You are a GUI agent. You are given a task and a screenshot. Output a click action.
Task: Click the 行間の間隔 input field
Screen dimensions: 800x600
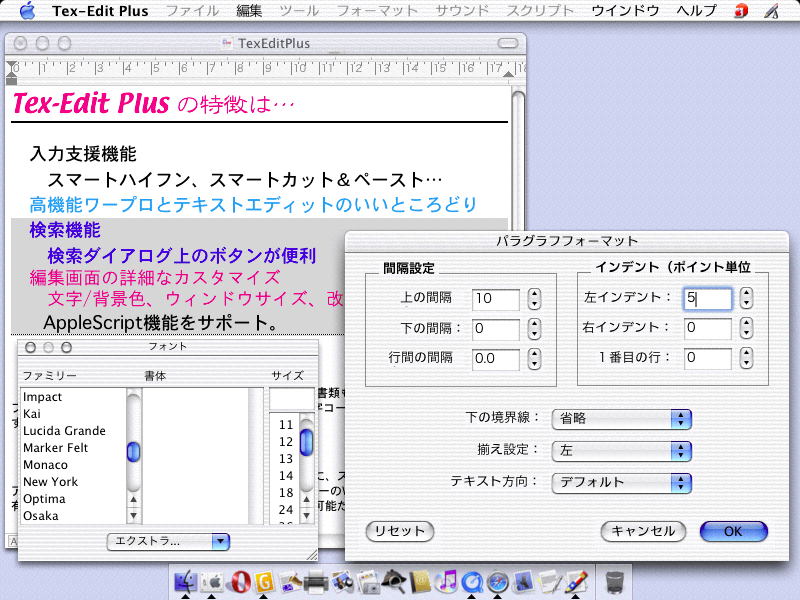pyautogui.click(x=496, y=359)
